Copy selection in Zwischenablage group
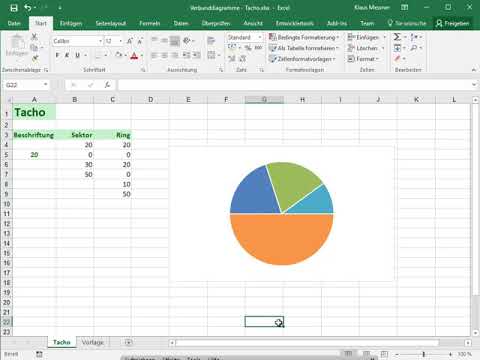The image size is (480, 360). pyautogui.click(x=34, y=48)
